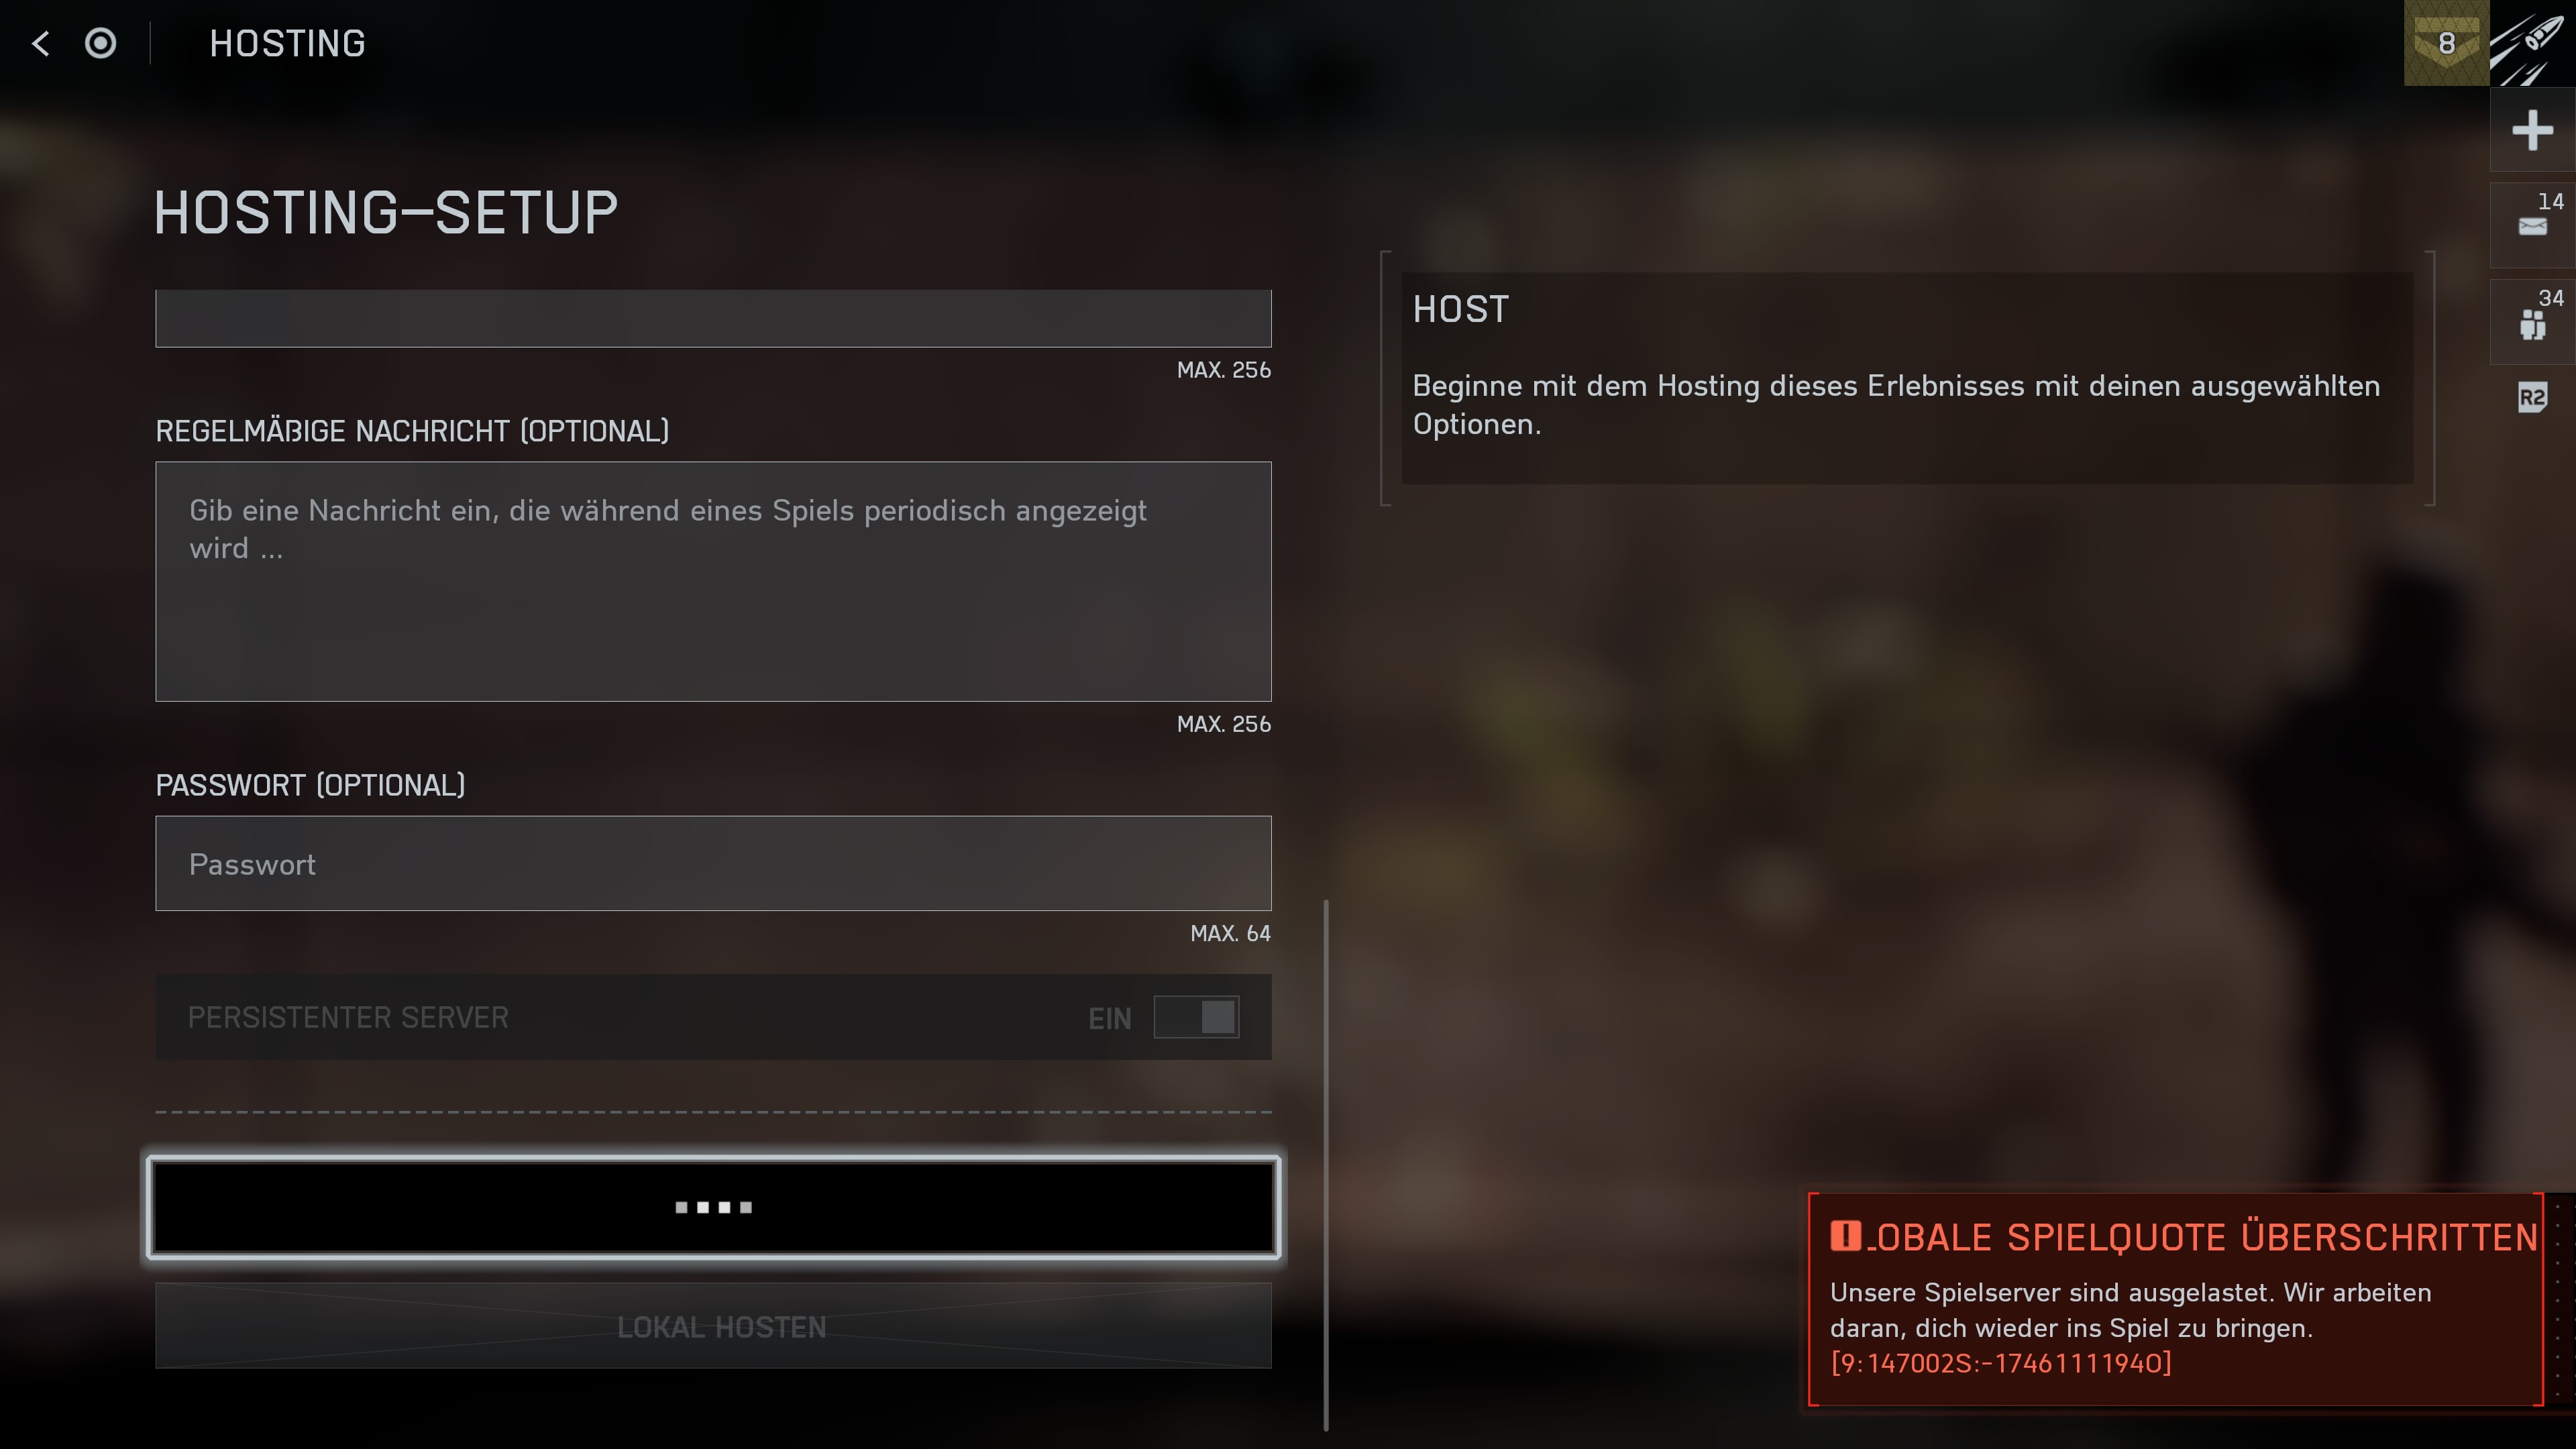Click the EIN label of the Persistenter Server row

[x=1109, y=1018]
